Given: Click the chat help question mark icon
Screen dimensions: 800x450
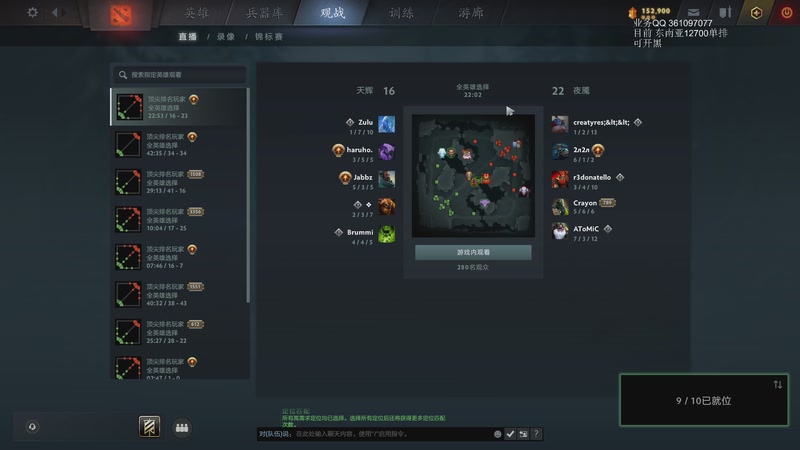Looking at the screenshot, I should [536, 434].
